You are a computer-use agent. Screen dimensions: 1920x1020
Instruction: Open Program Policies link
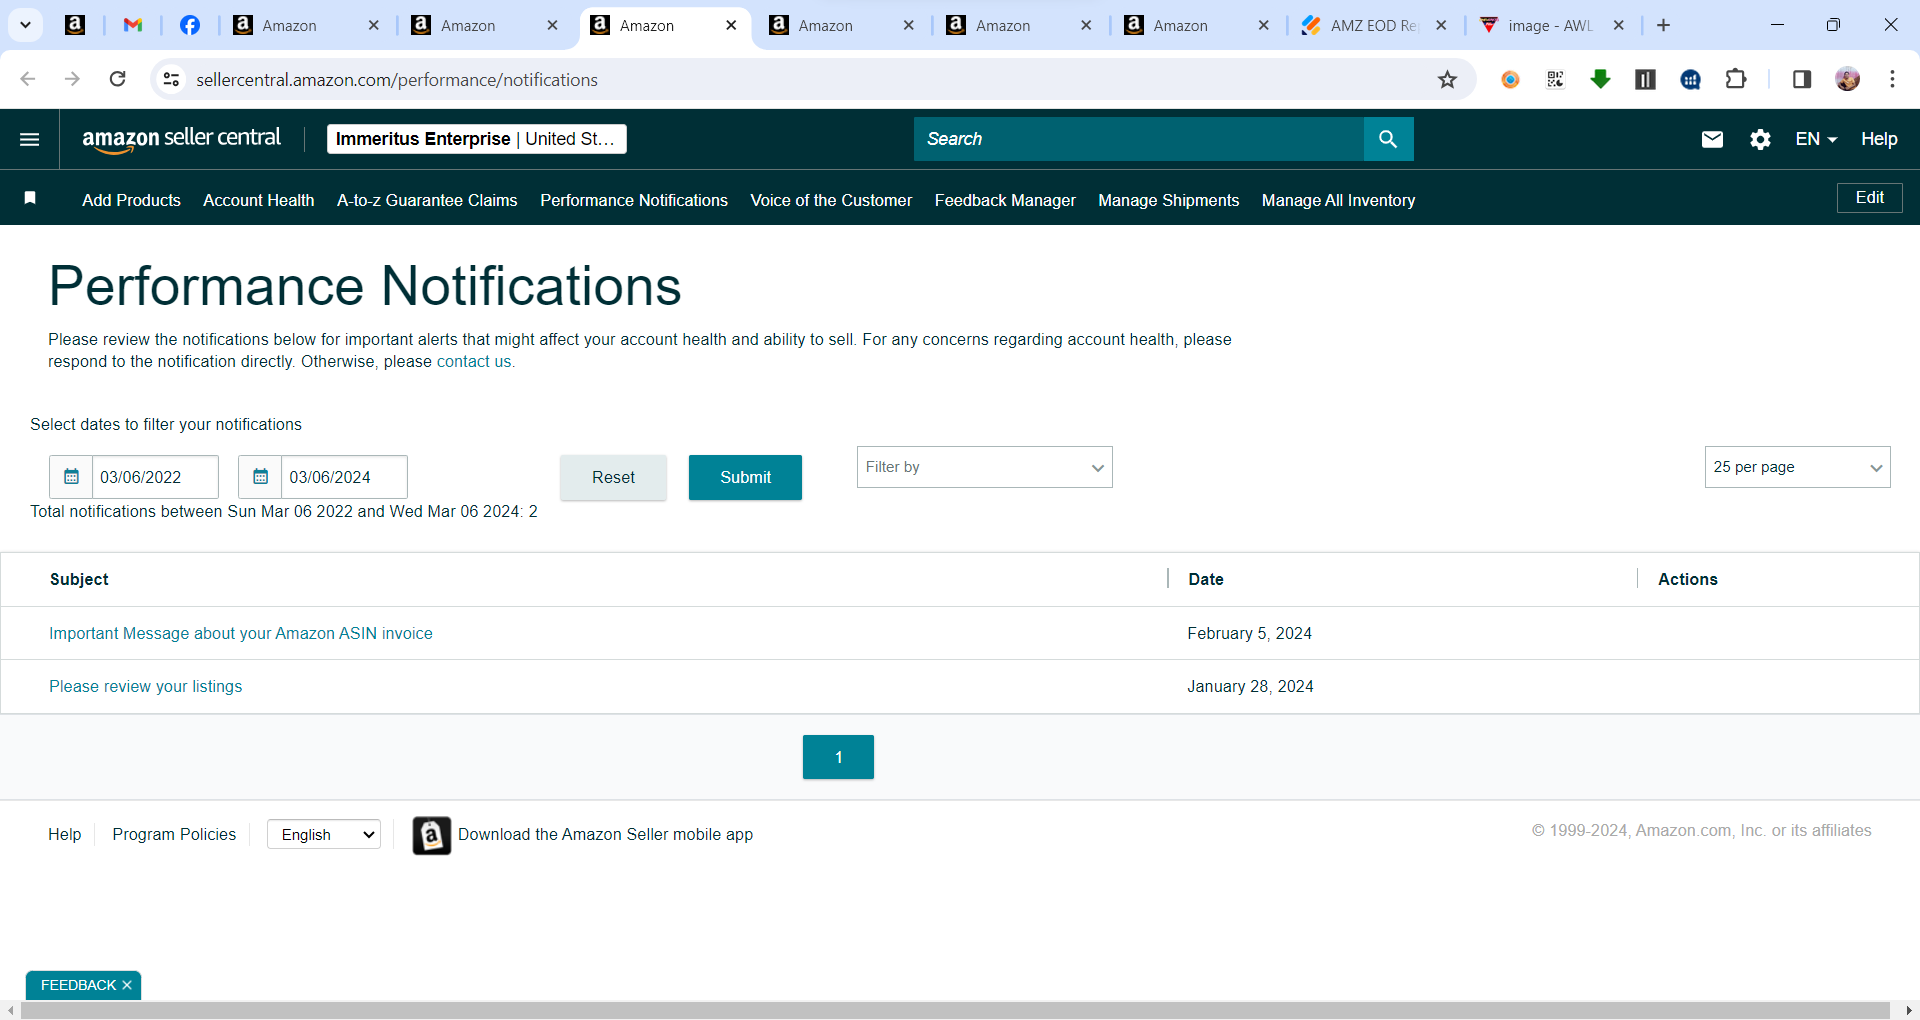174,834
